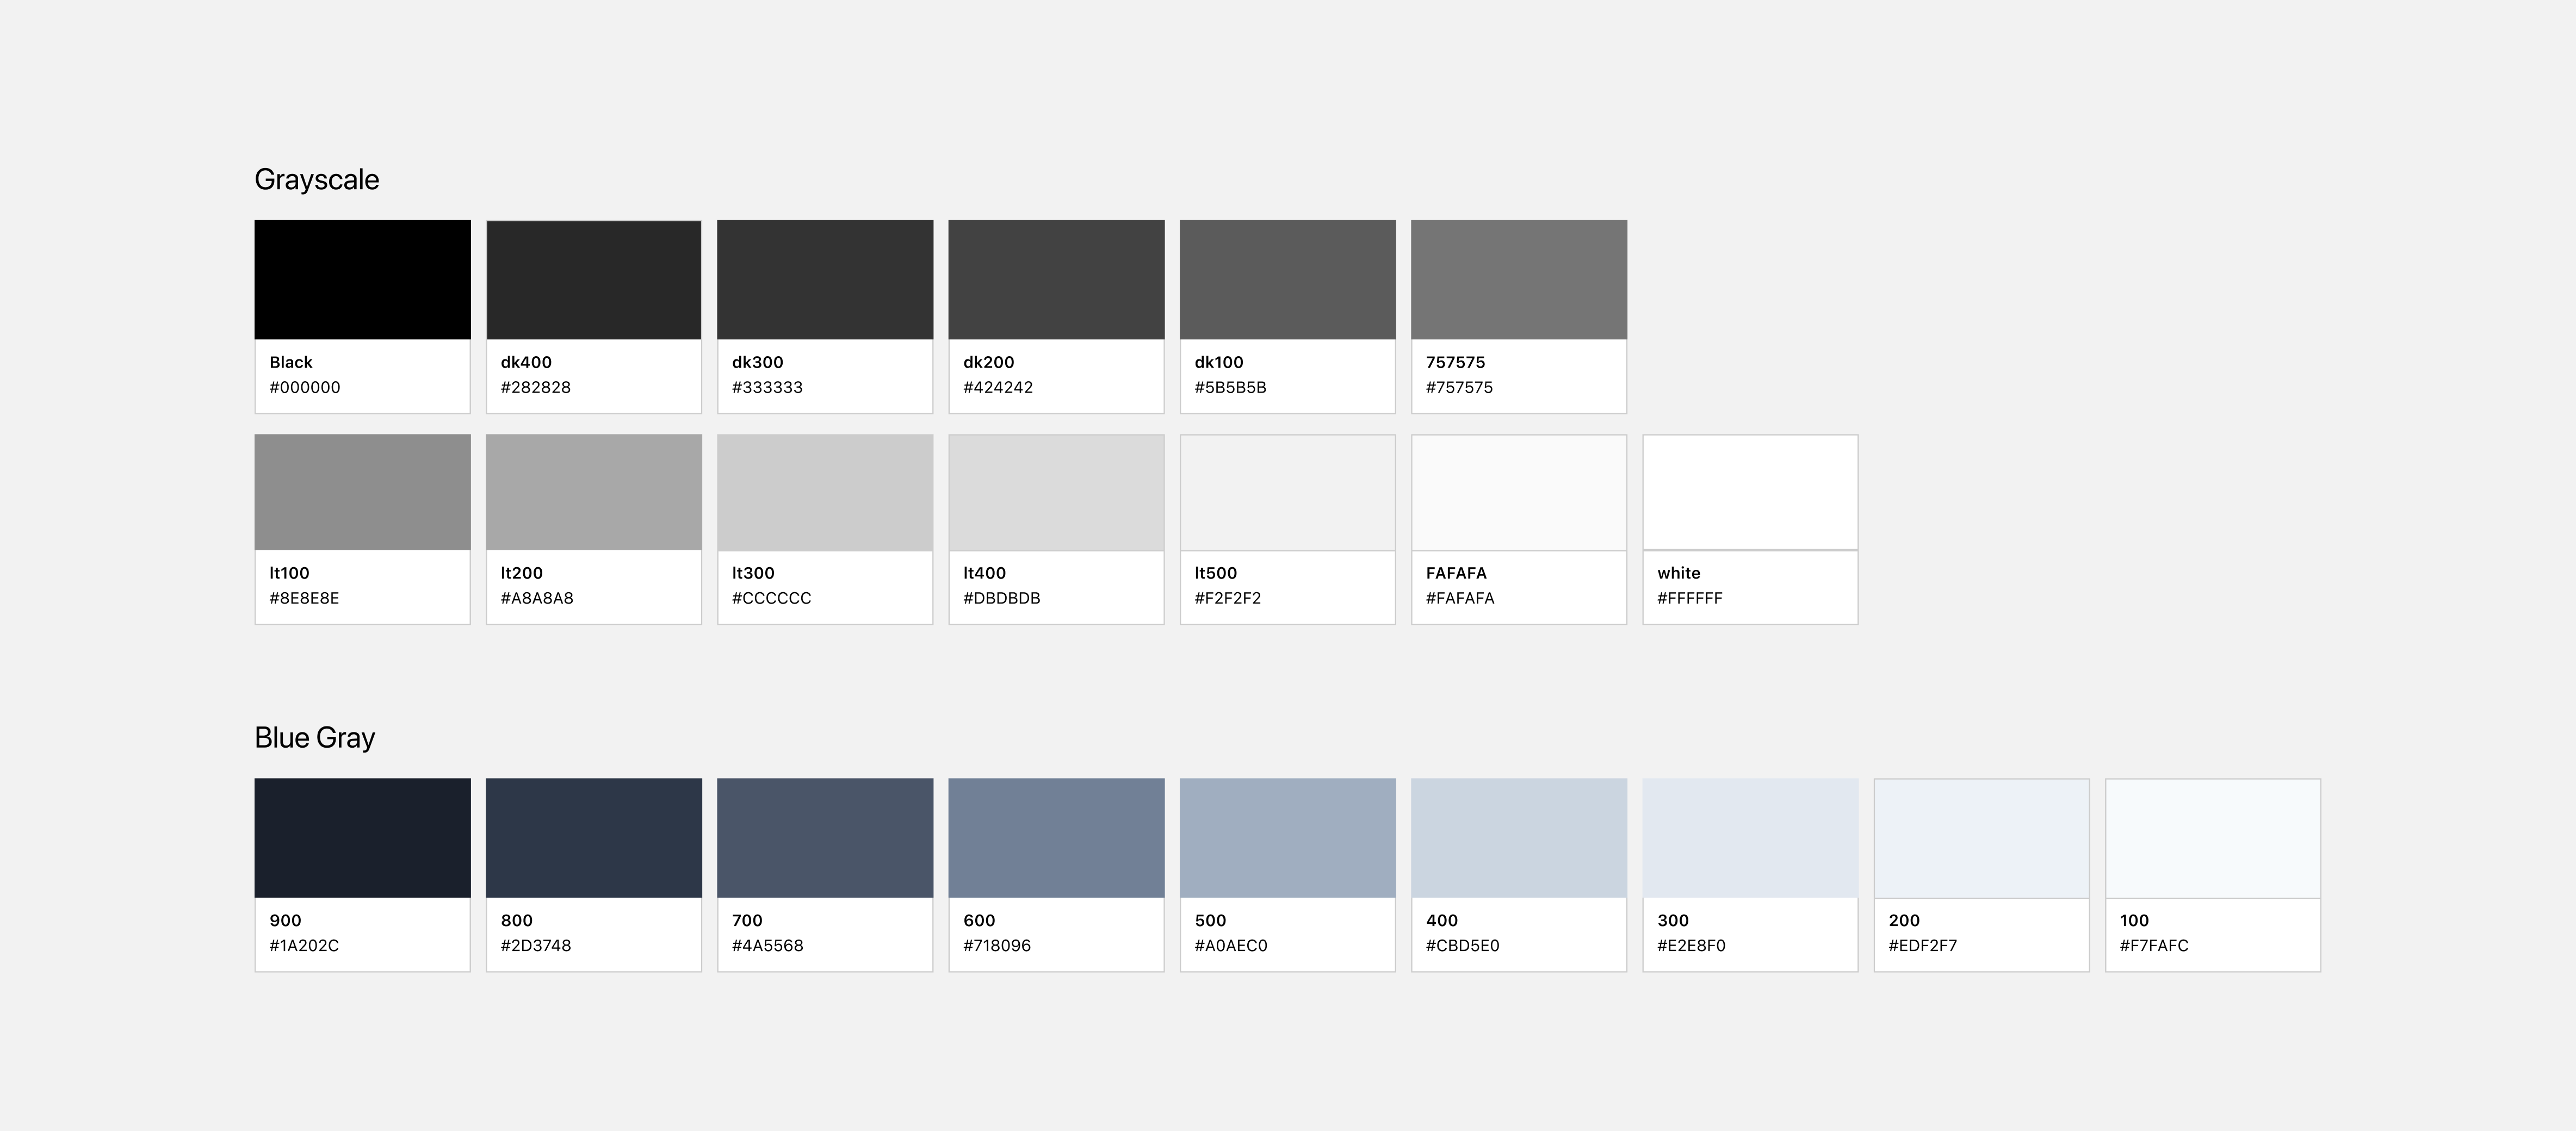This screenshot has width=2576, height=1131.
Task: Click the dk300 #333333 swatch
Action: (825, 280)
